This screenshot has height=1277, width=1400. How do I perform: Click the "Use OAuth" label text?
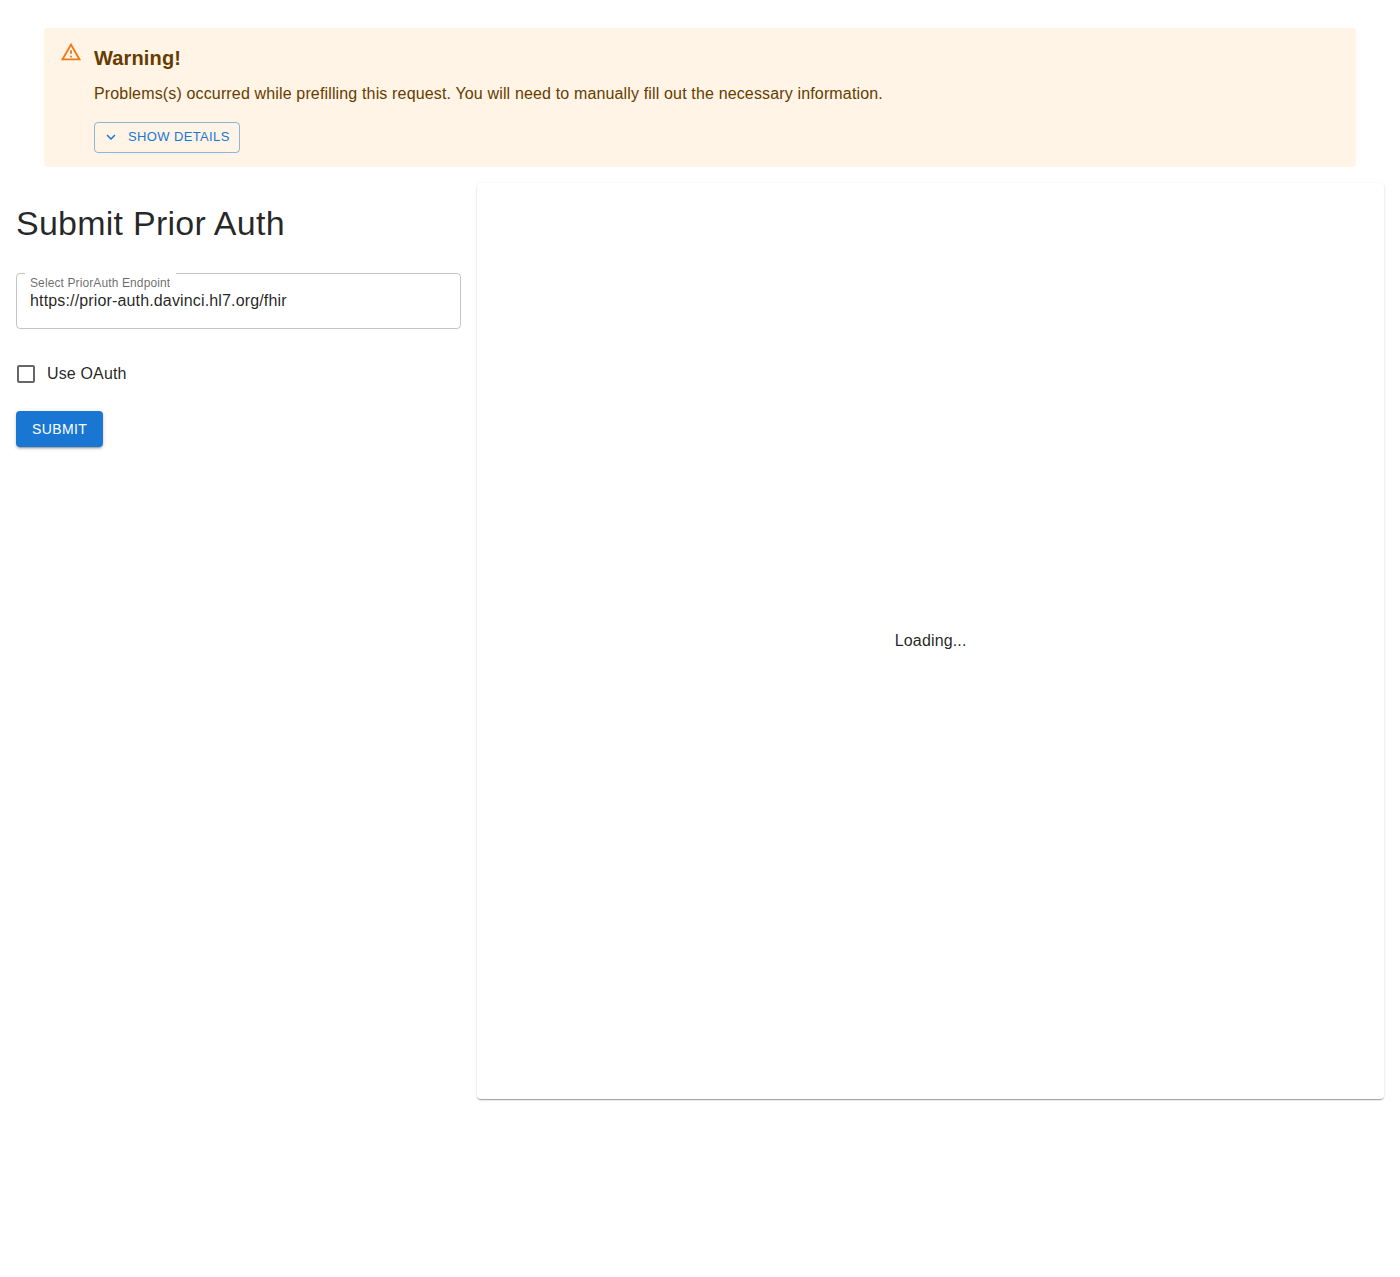[87, 374]
